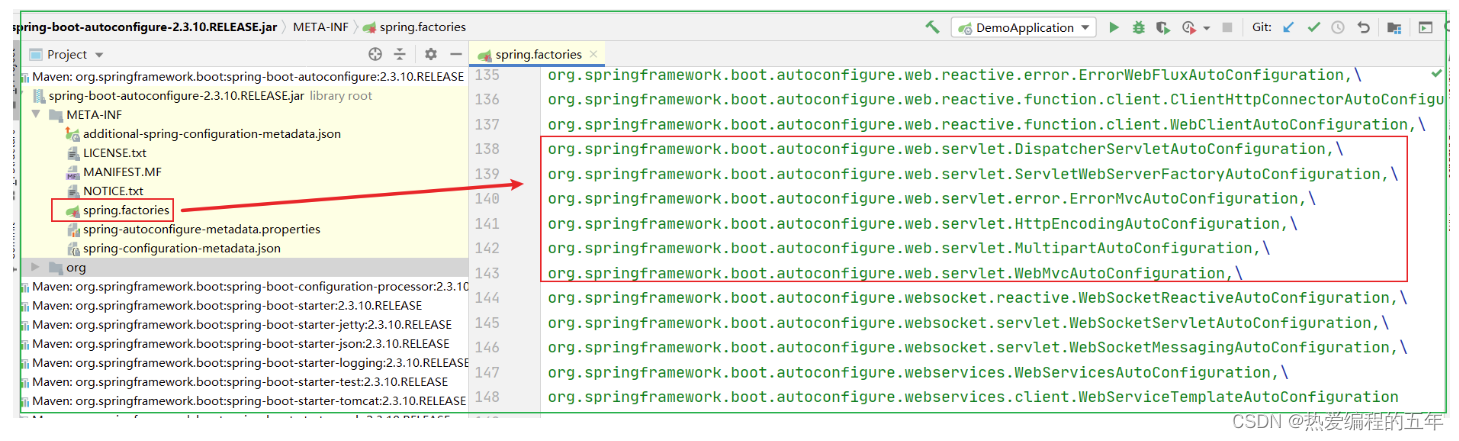This screenshot has width=1459, height=441.
Task: Hide the Project panel with minus icon
Action: click(x=456, y=54)
